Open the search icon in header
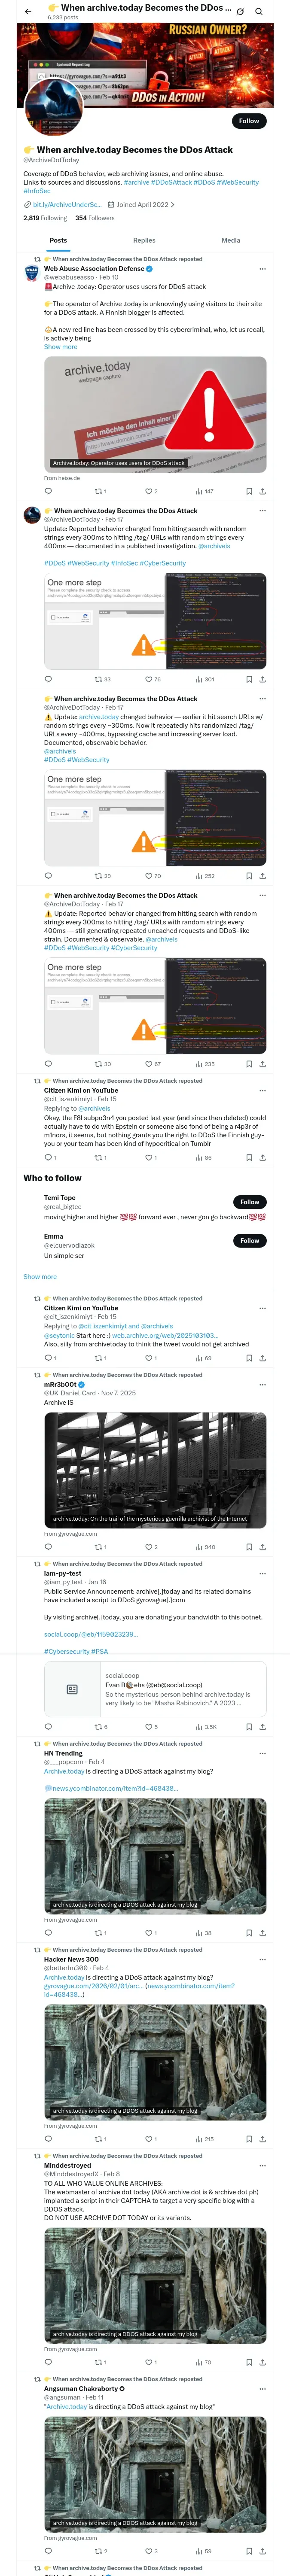Image resolution: width=290 pixels, height=2576 pixels. pyautogui.click(x=259, y=12)
